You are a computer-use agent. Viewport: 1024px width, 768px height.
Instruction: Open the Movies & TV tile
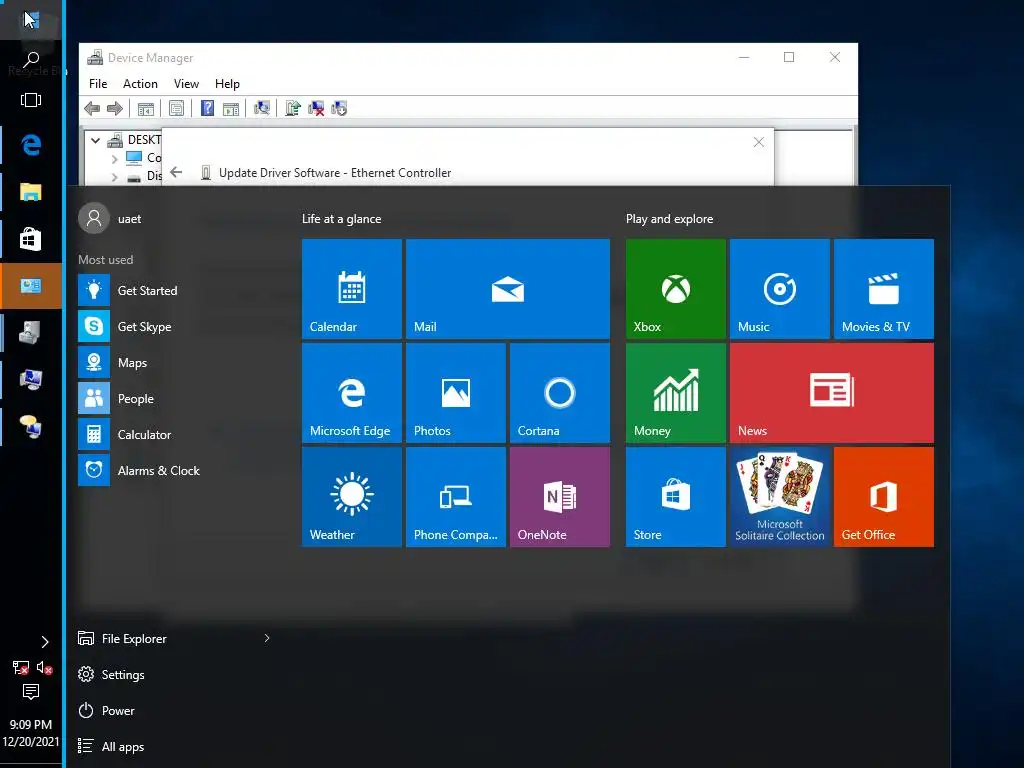pos(884,289)
